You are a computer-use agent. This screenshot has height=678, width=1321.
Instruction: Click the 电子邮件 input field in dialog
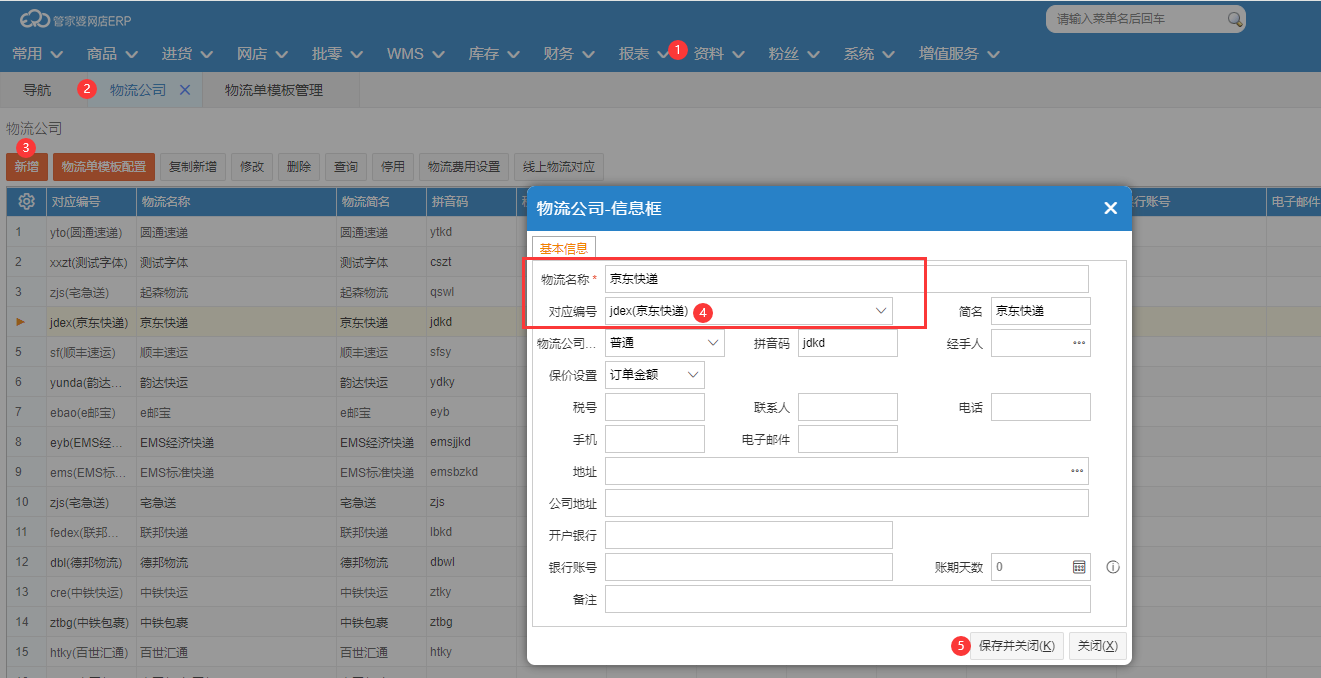848,439
